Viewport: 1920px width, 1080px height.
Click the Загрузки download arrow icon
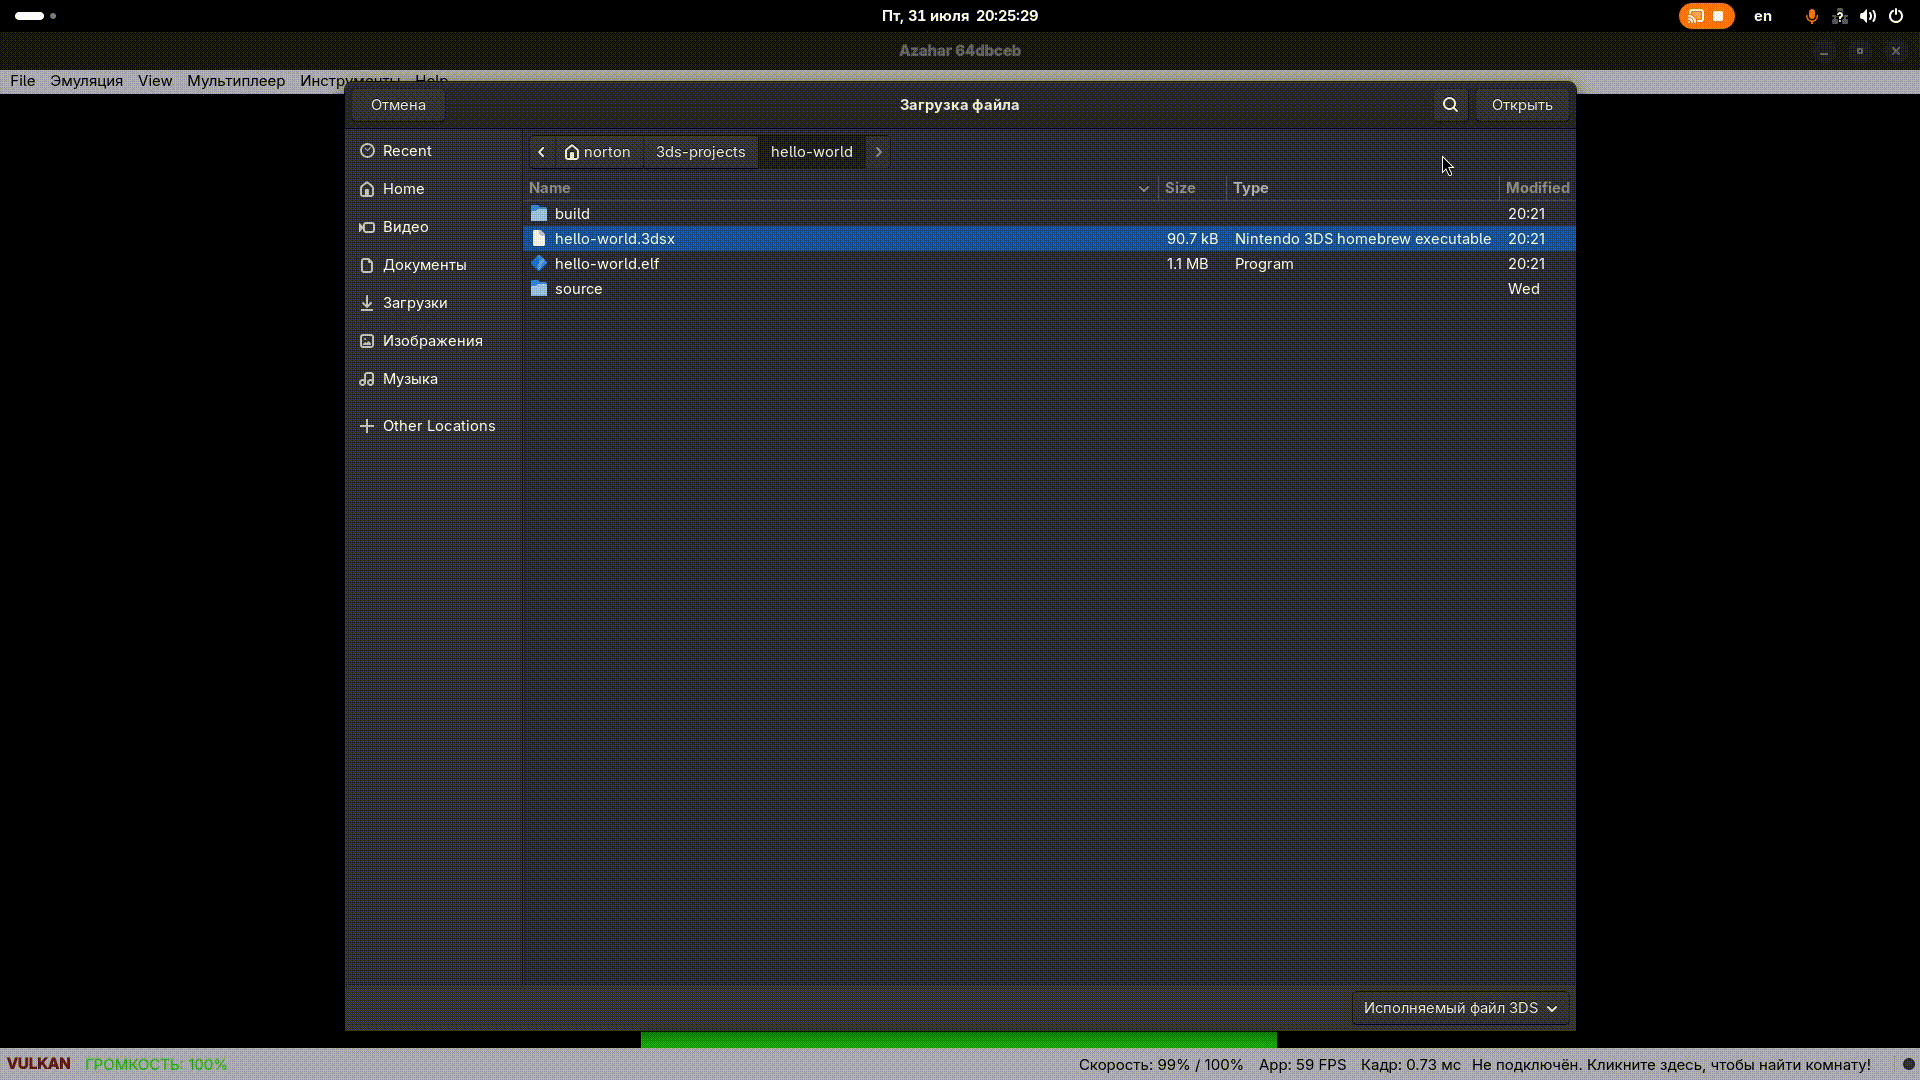(x=367, y=303)
